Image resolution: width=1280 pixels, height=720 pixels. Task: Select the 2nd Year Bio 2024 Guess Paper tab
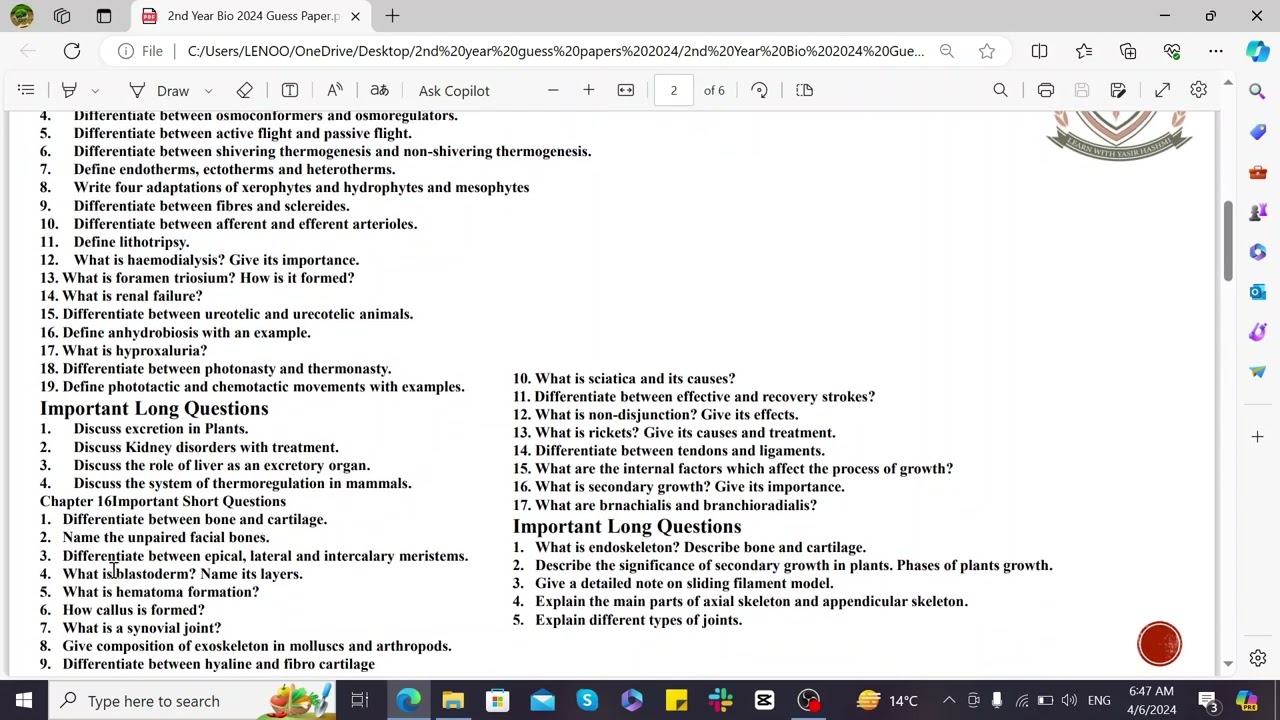tap(250, 16)
